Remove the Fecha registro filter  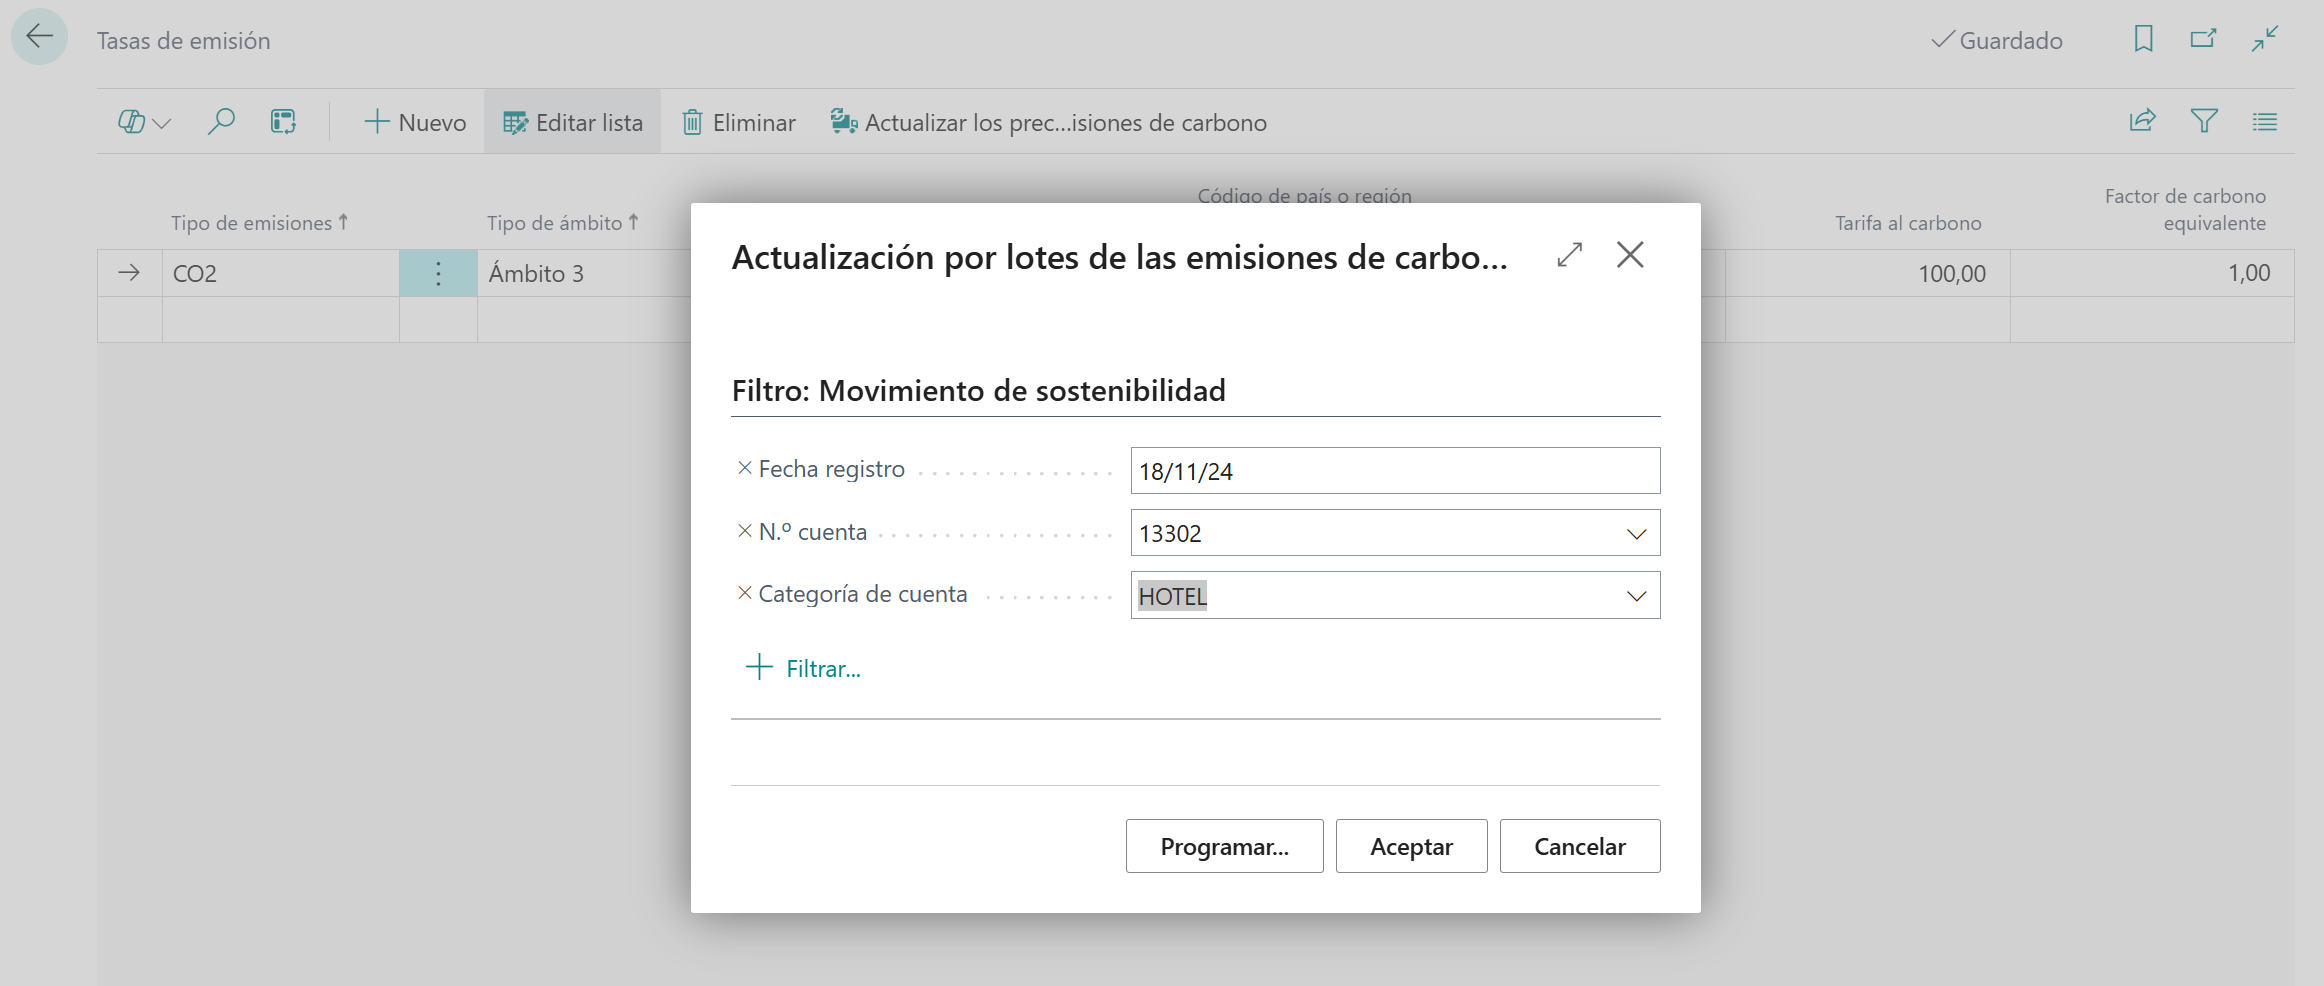(x=744, y=468)
